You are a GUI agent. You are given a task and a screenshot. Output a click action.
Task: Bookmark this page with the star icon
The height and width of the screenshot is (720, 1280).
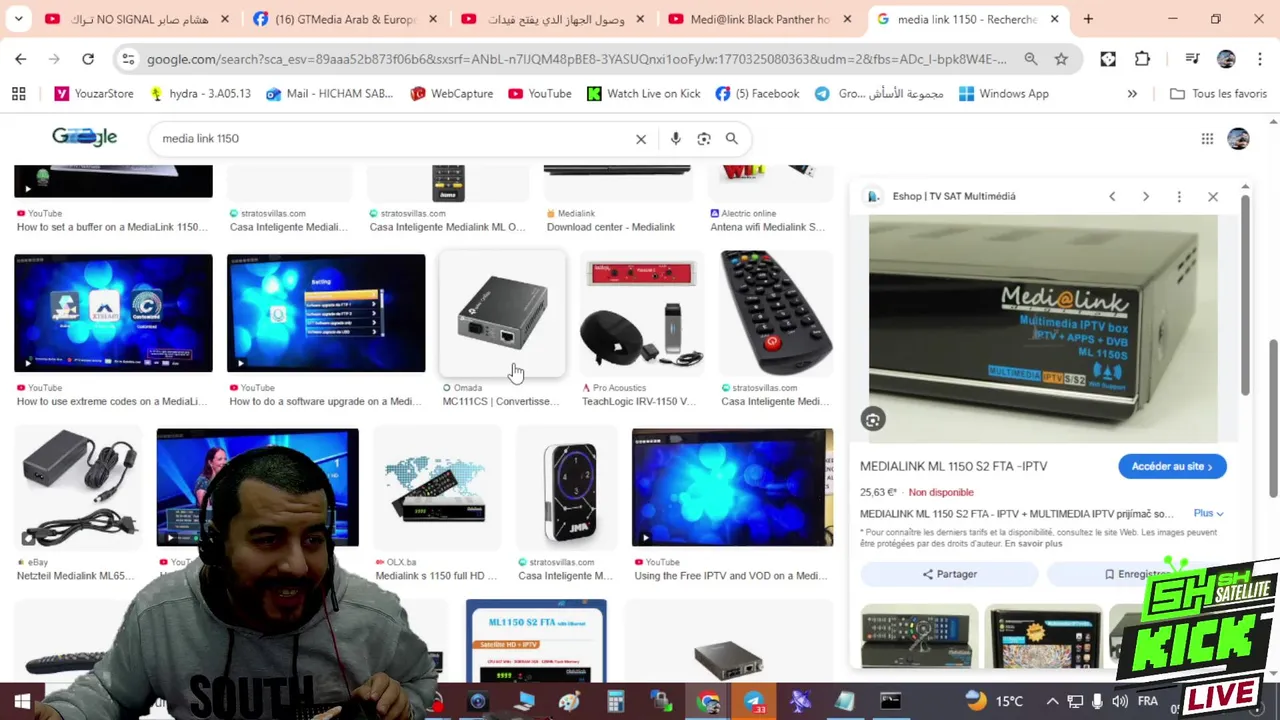1061,59
